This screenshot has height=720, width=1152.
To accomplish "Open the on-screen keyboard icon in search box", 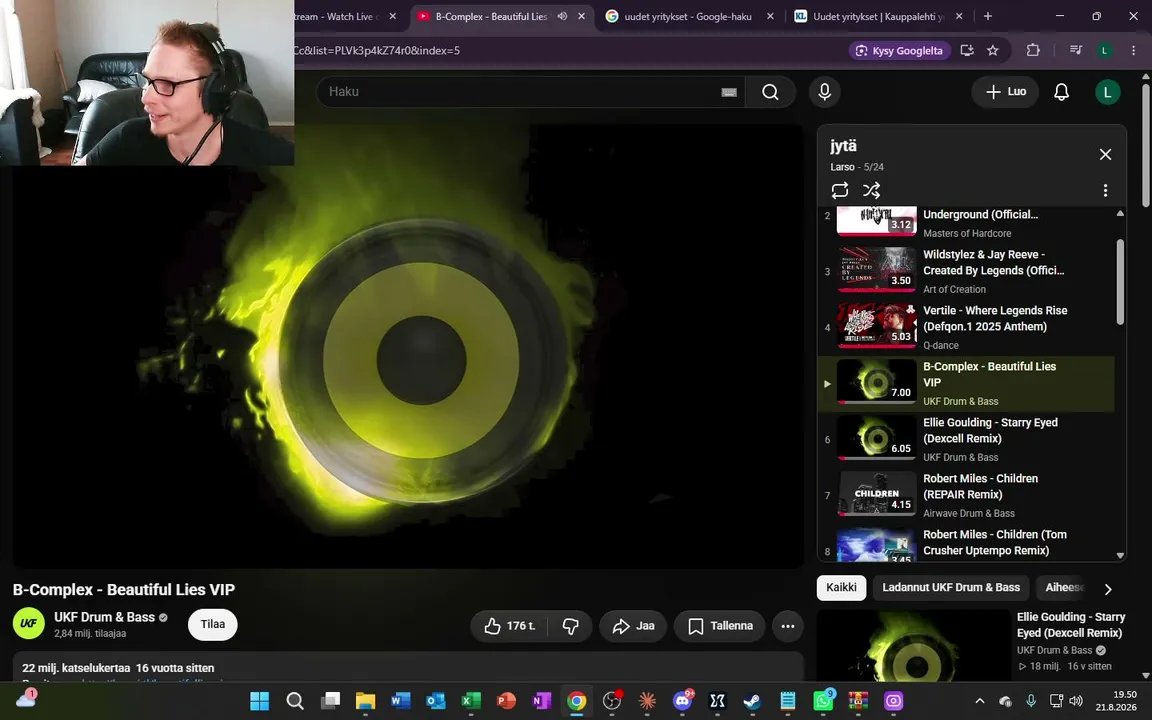I will (x=729, y=92).
